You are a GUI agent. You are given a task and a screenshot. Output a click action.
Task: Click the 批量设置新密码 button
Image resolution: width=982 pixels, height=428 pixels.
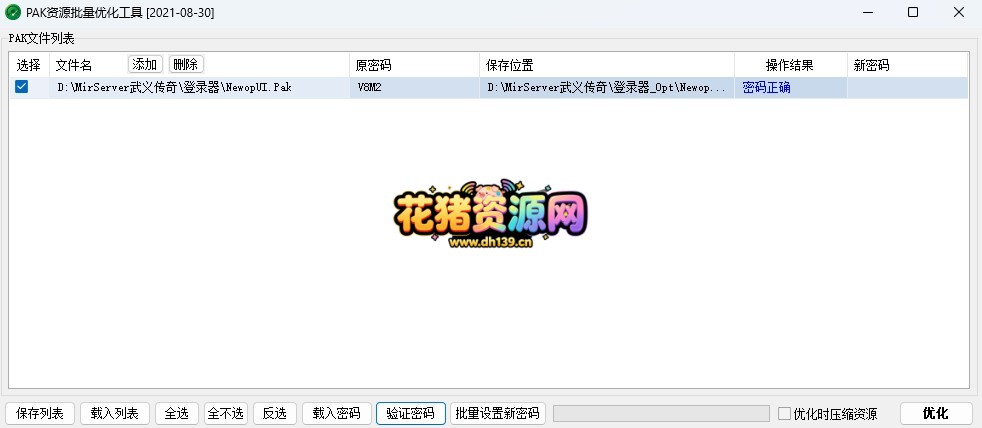498,414
